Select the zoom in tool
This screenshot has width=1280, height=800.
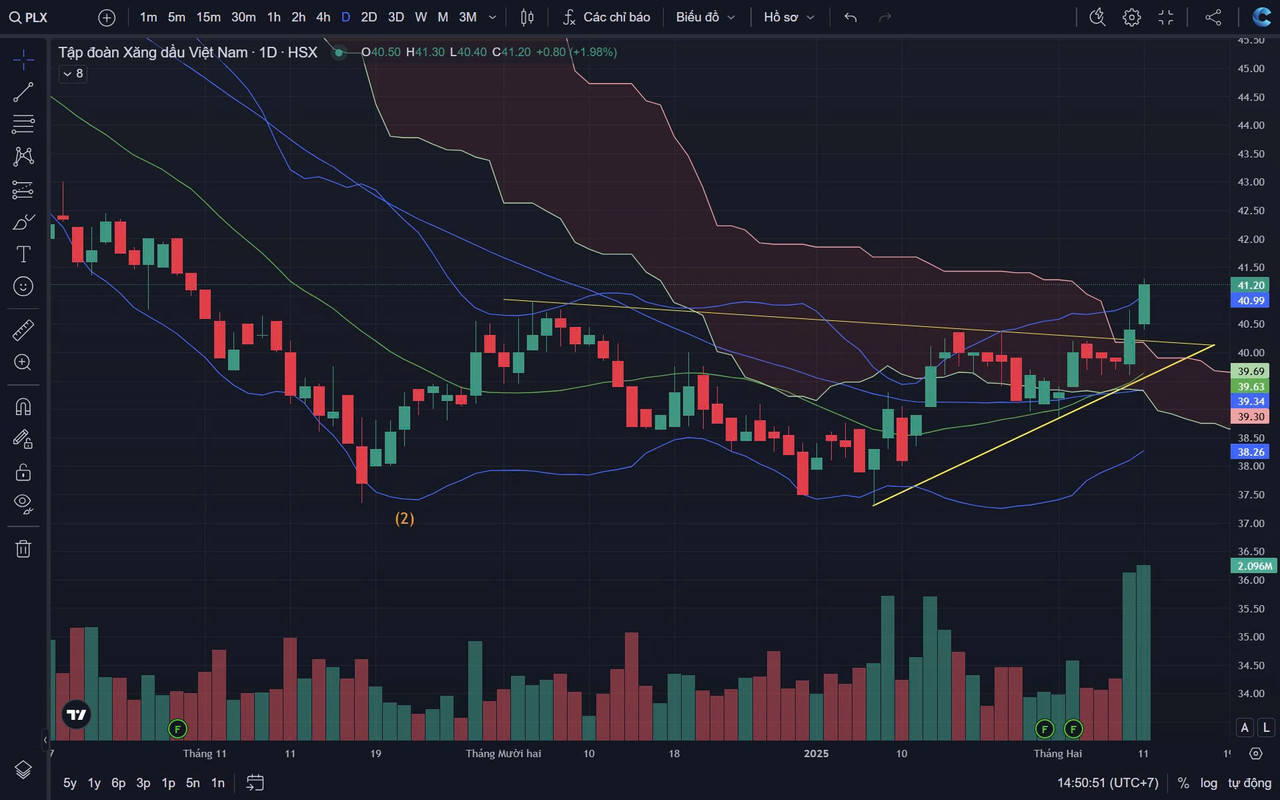[23, 362]
